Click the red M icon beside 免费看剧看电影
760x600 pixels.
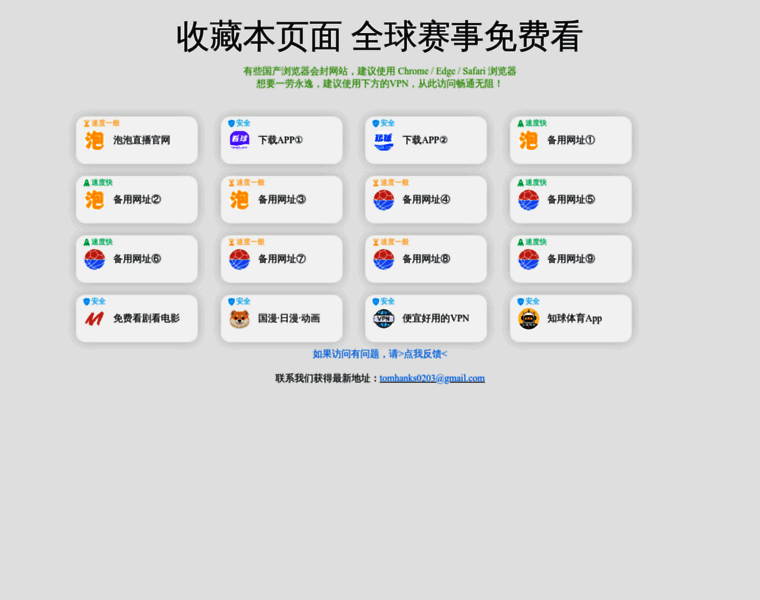[95, 318]
